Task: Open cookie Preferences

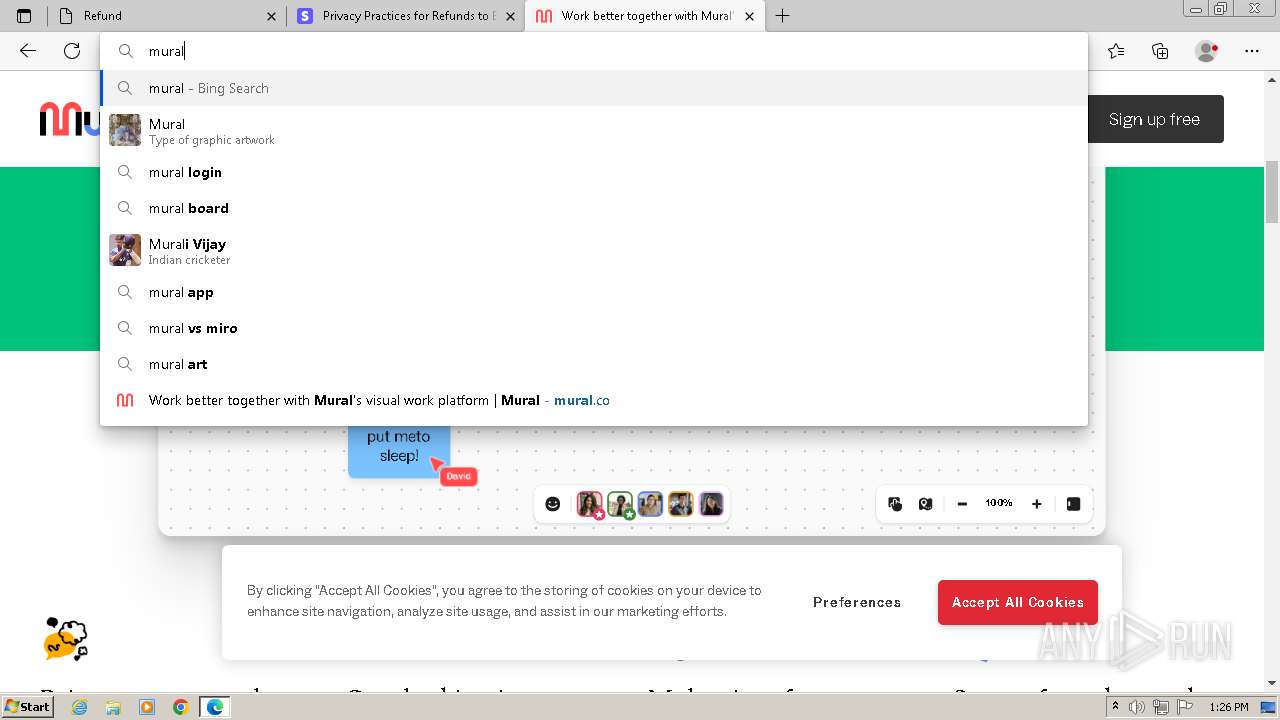Action: tap(857, 602)
